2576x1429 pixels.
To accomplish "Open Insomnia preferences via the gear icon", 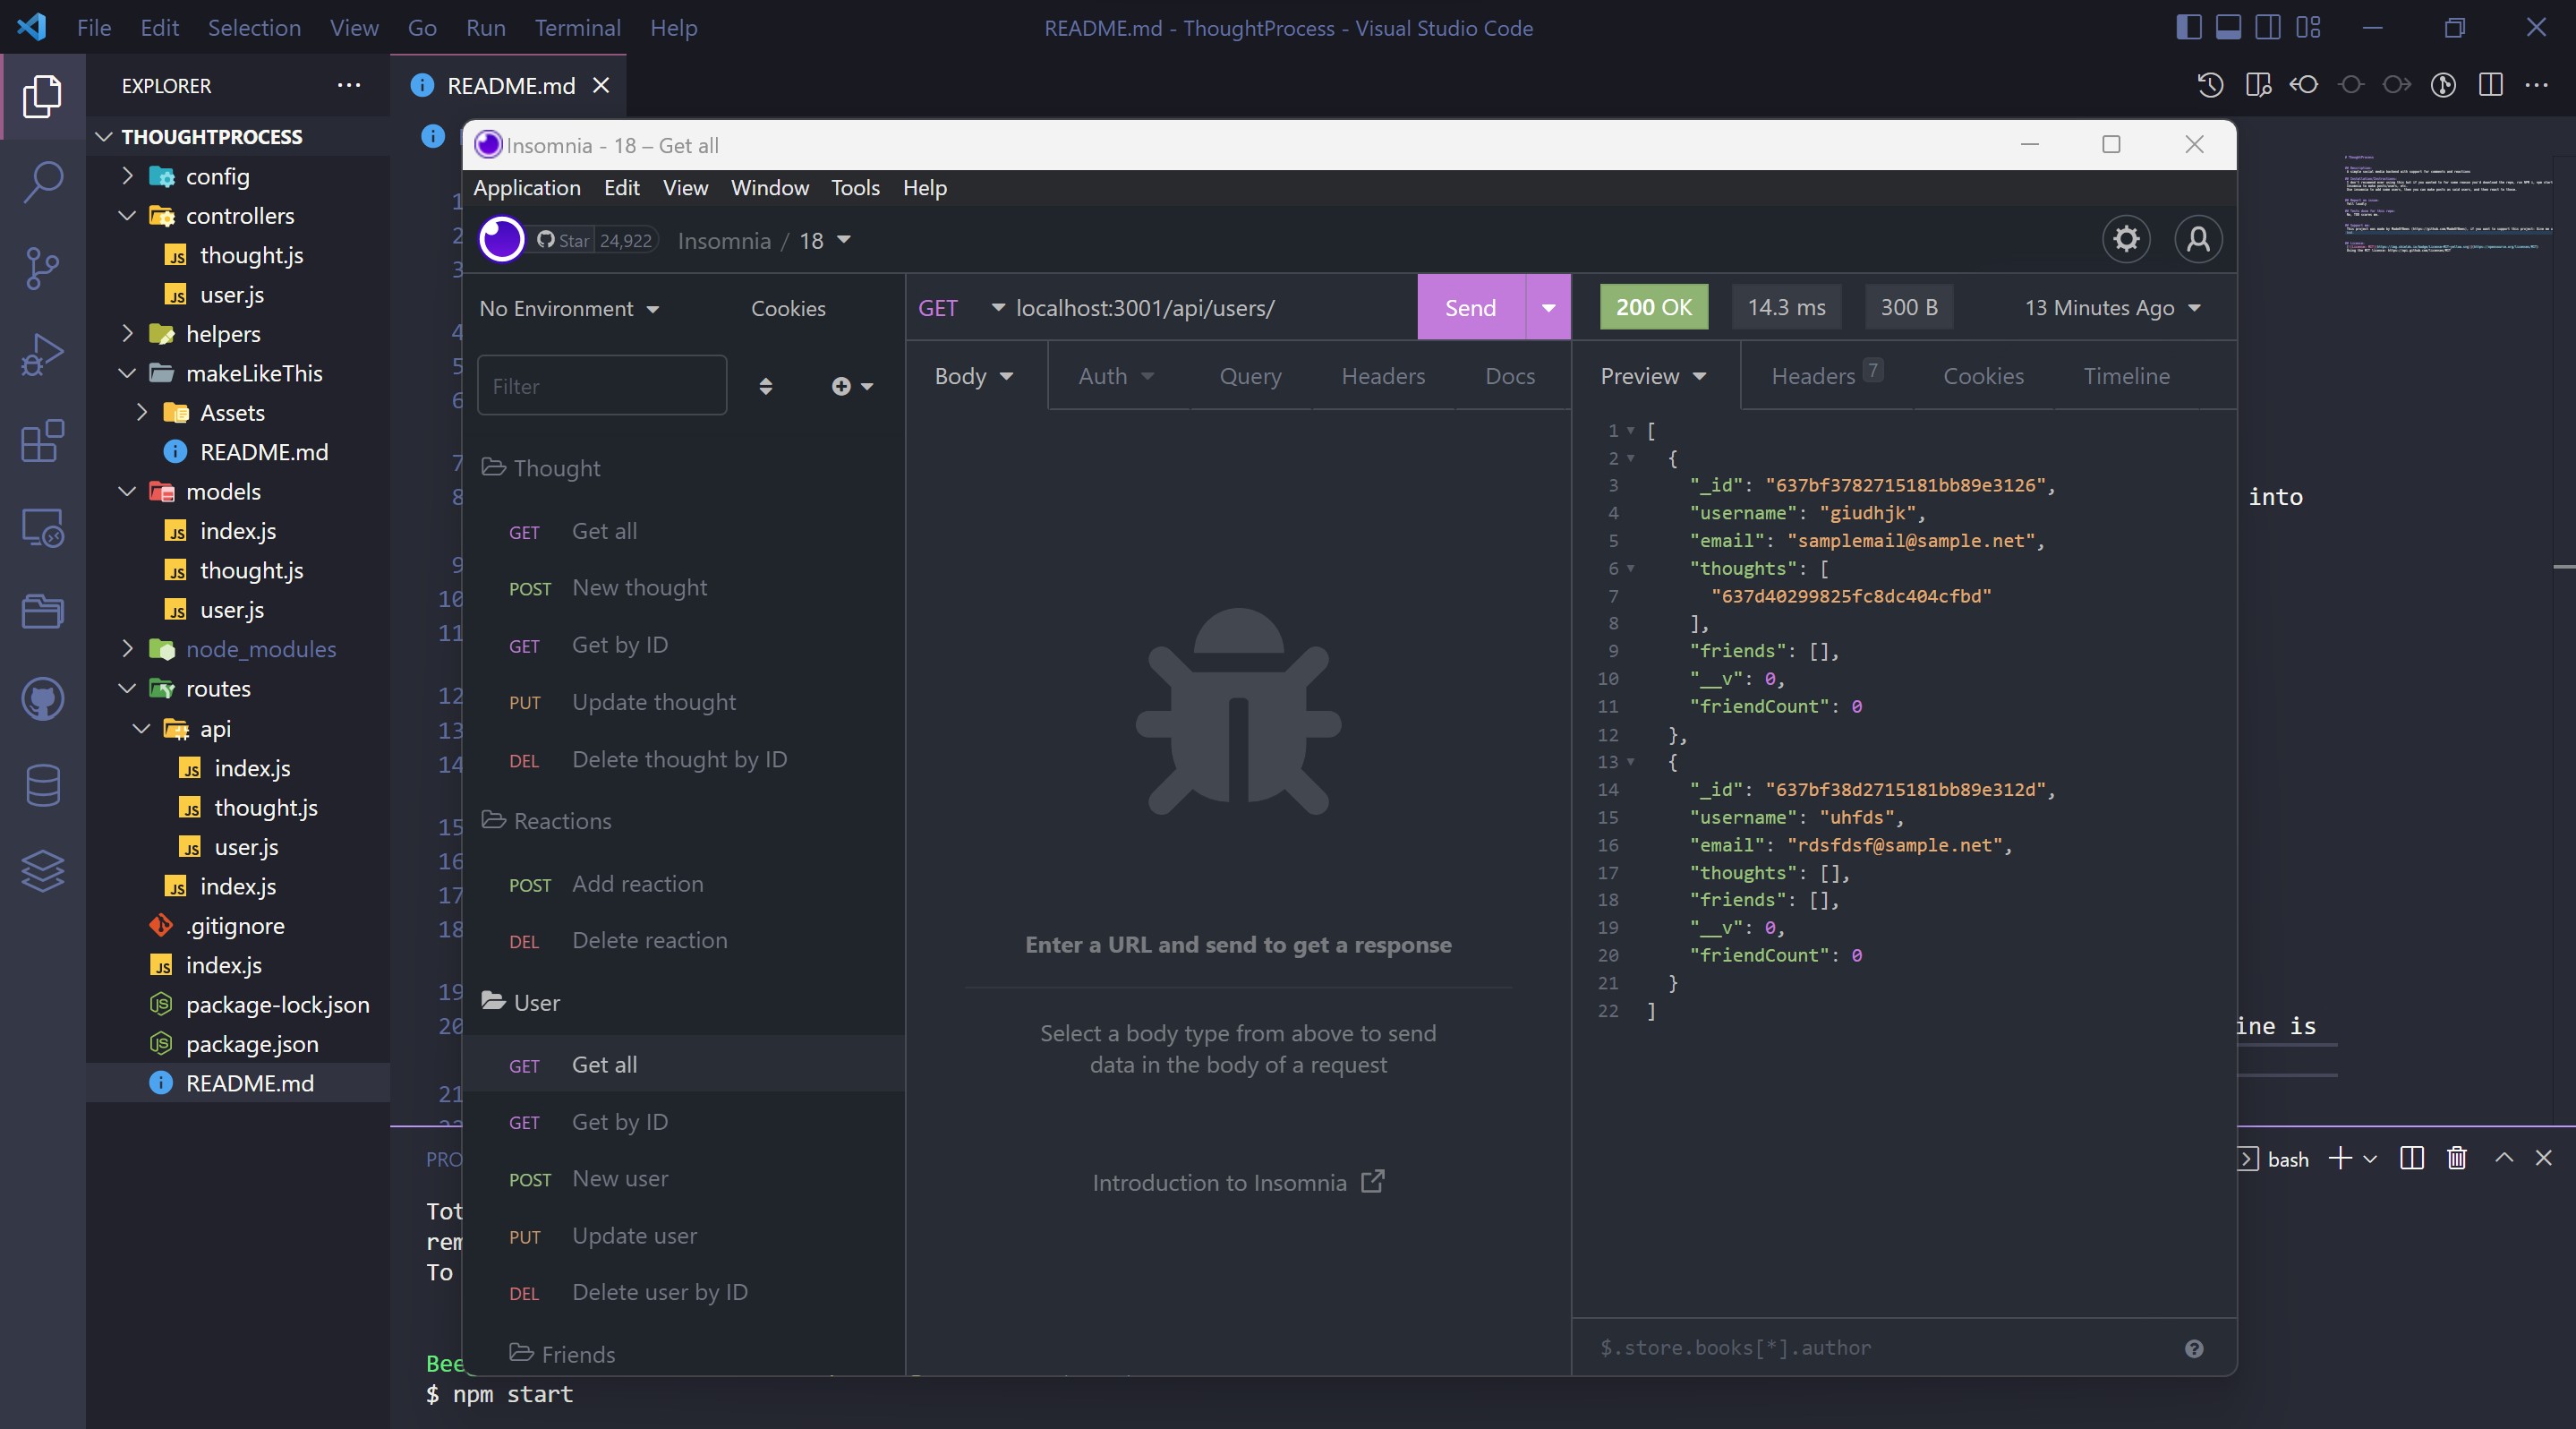I will (x=2126, y=240).
